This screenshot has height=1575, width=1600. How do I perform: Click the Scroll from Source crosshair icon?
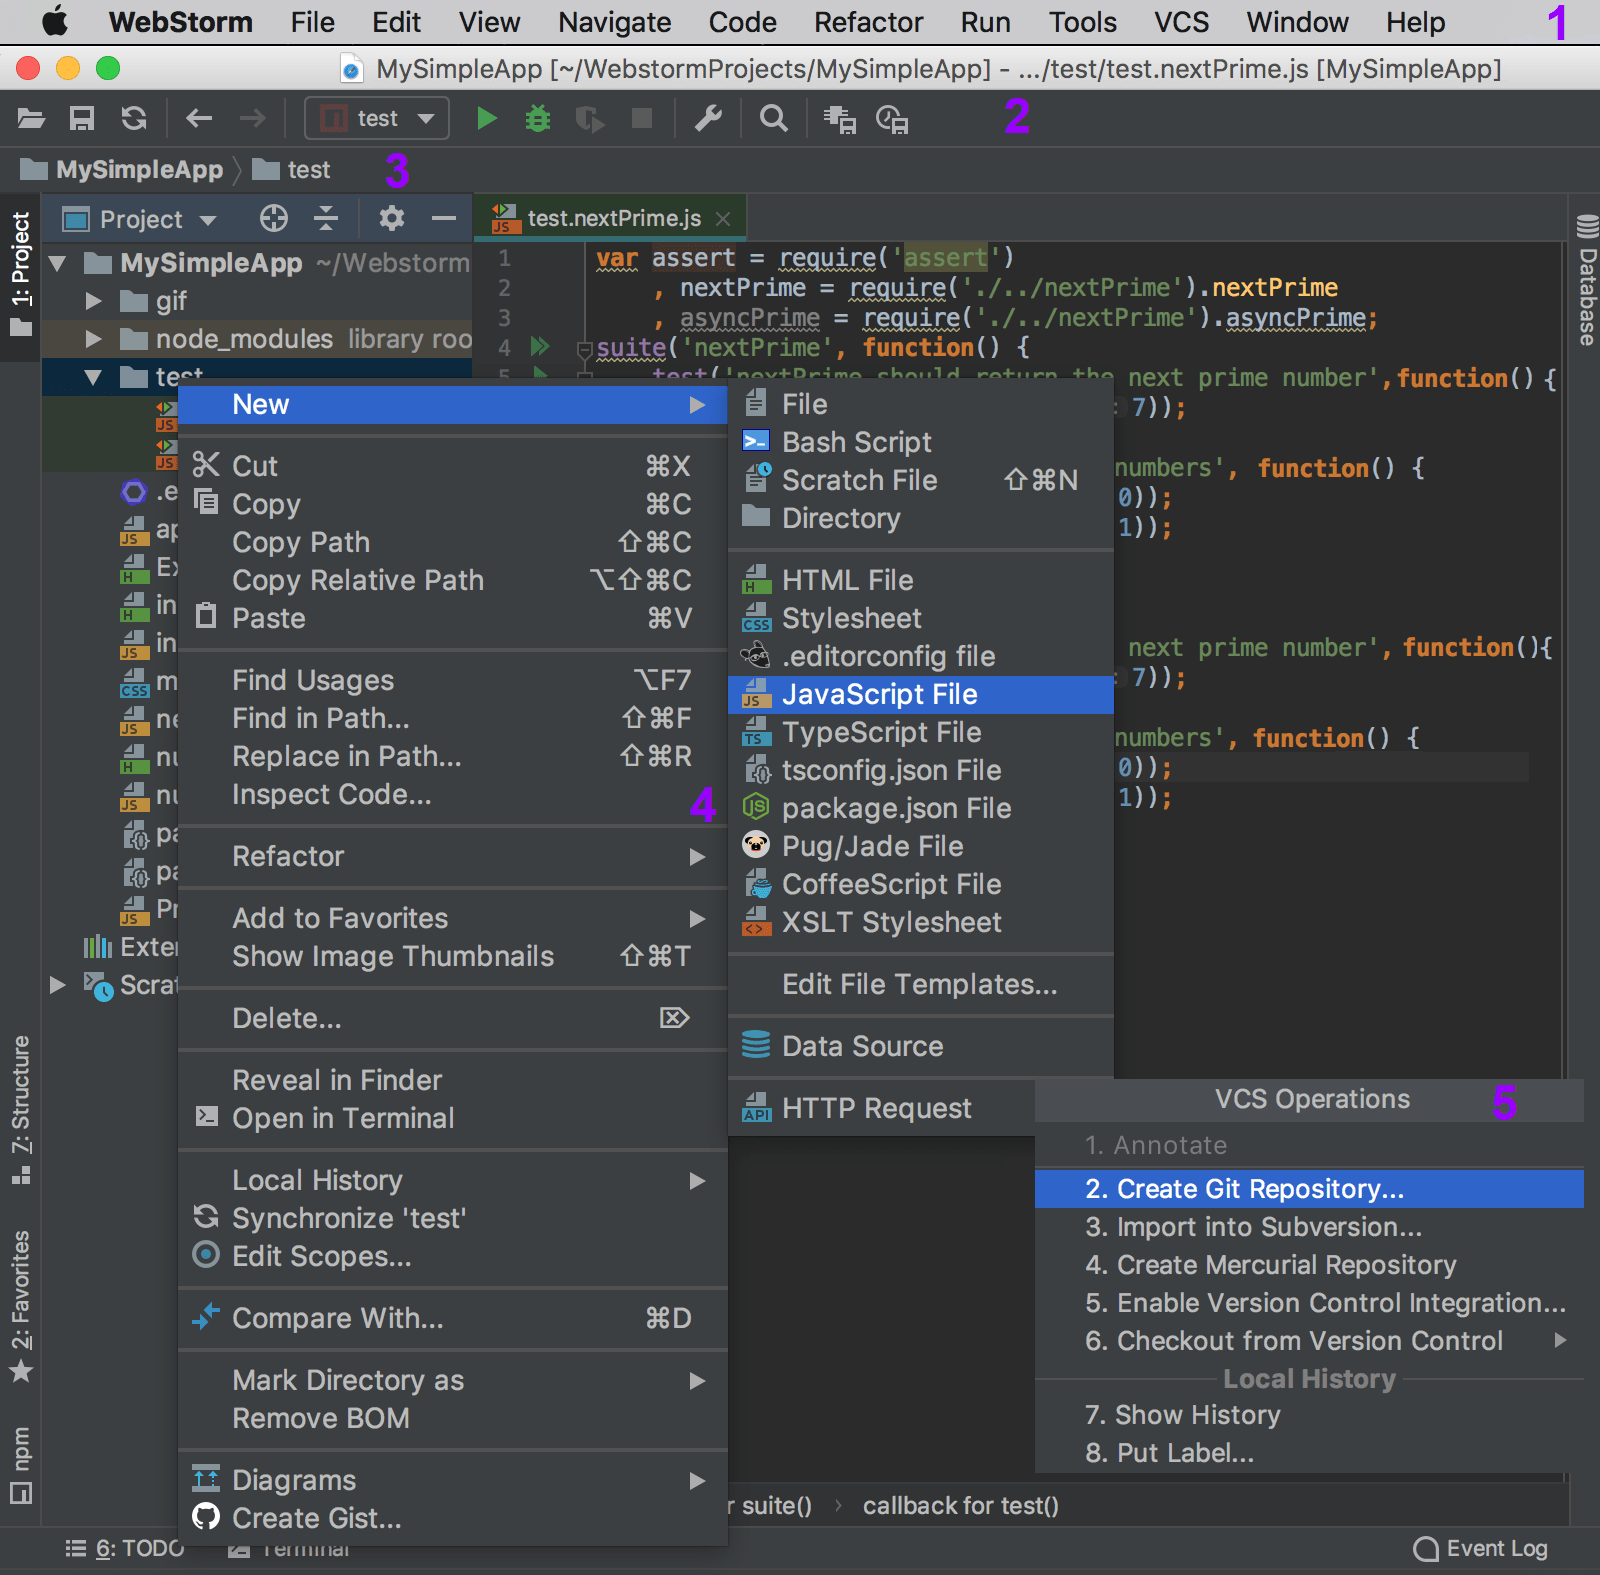(273, 218)
